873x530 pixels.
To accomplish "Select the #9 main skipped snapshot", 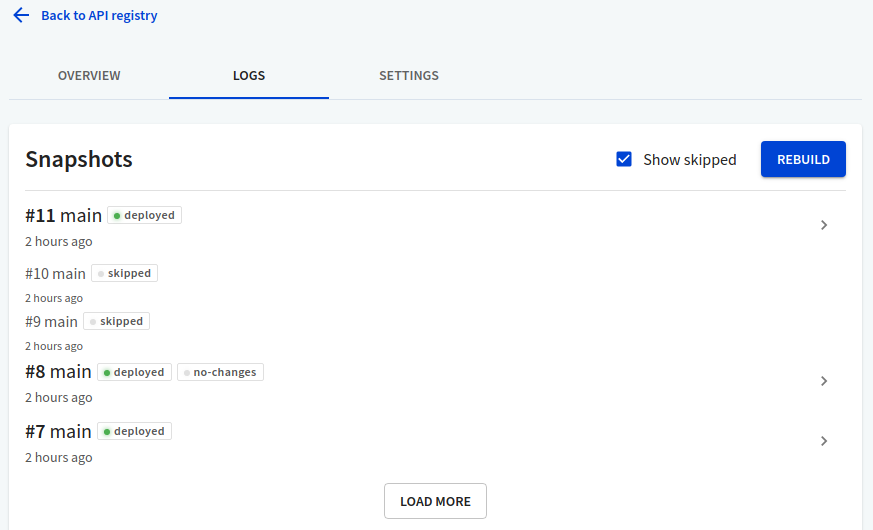I will coord(51,322).
